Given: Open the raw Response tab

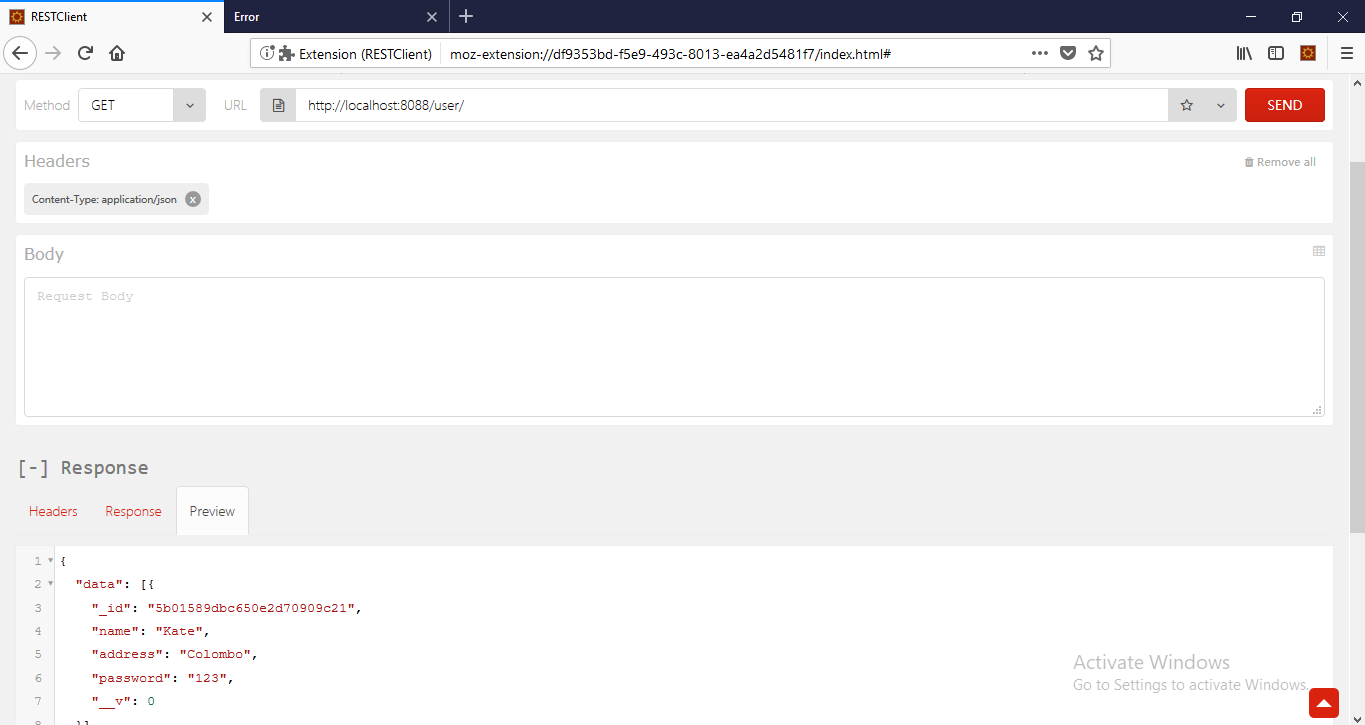Looking at the screenshot, I should pyautogui.click(x=133, y=511).
